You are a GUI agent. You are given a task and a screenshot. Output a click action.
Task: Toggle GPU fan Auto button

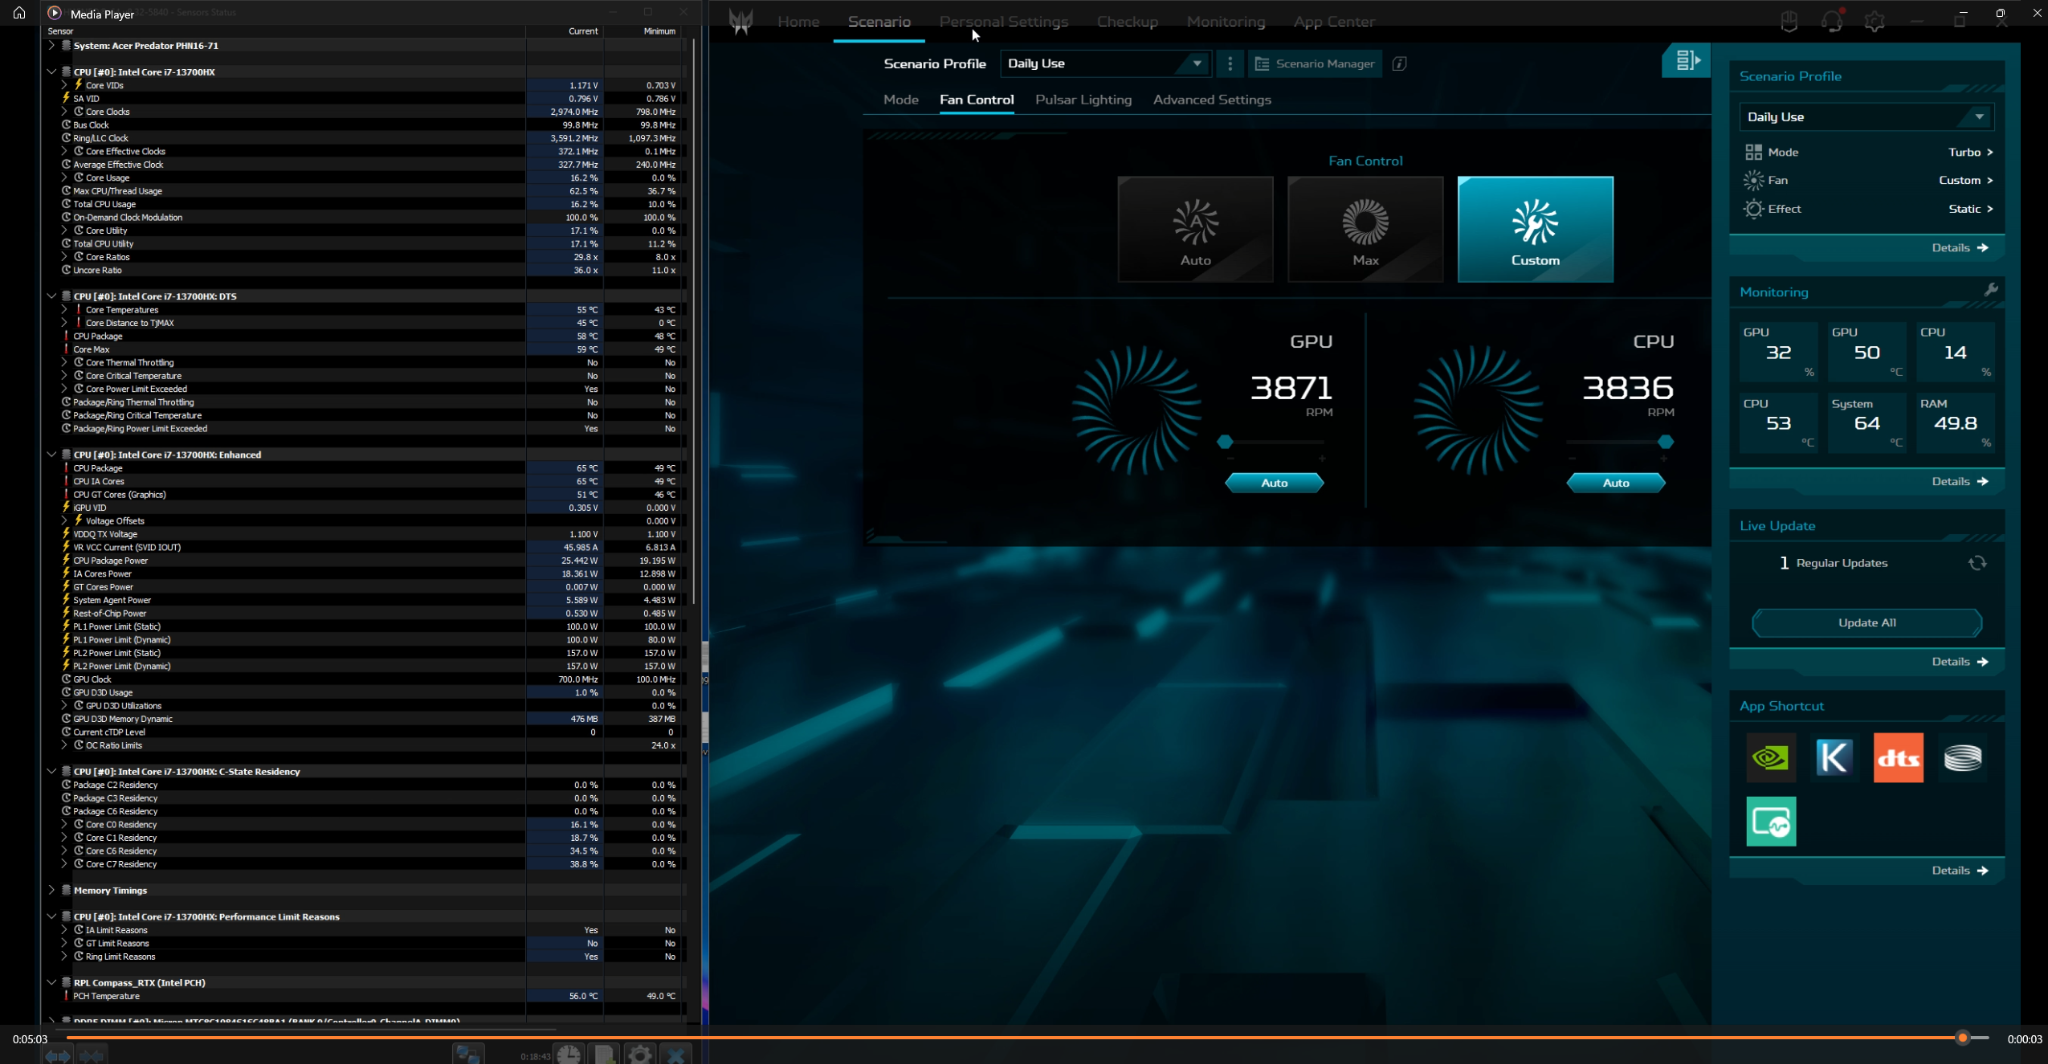[x=1274, y=483]
